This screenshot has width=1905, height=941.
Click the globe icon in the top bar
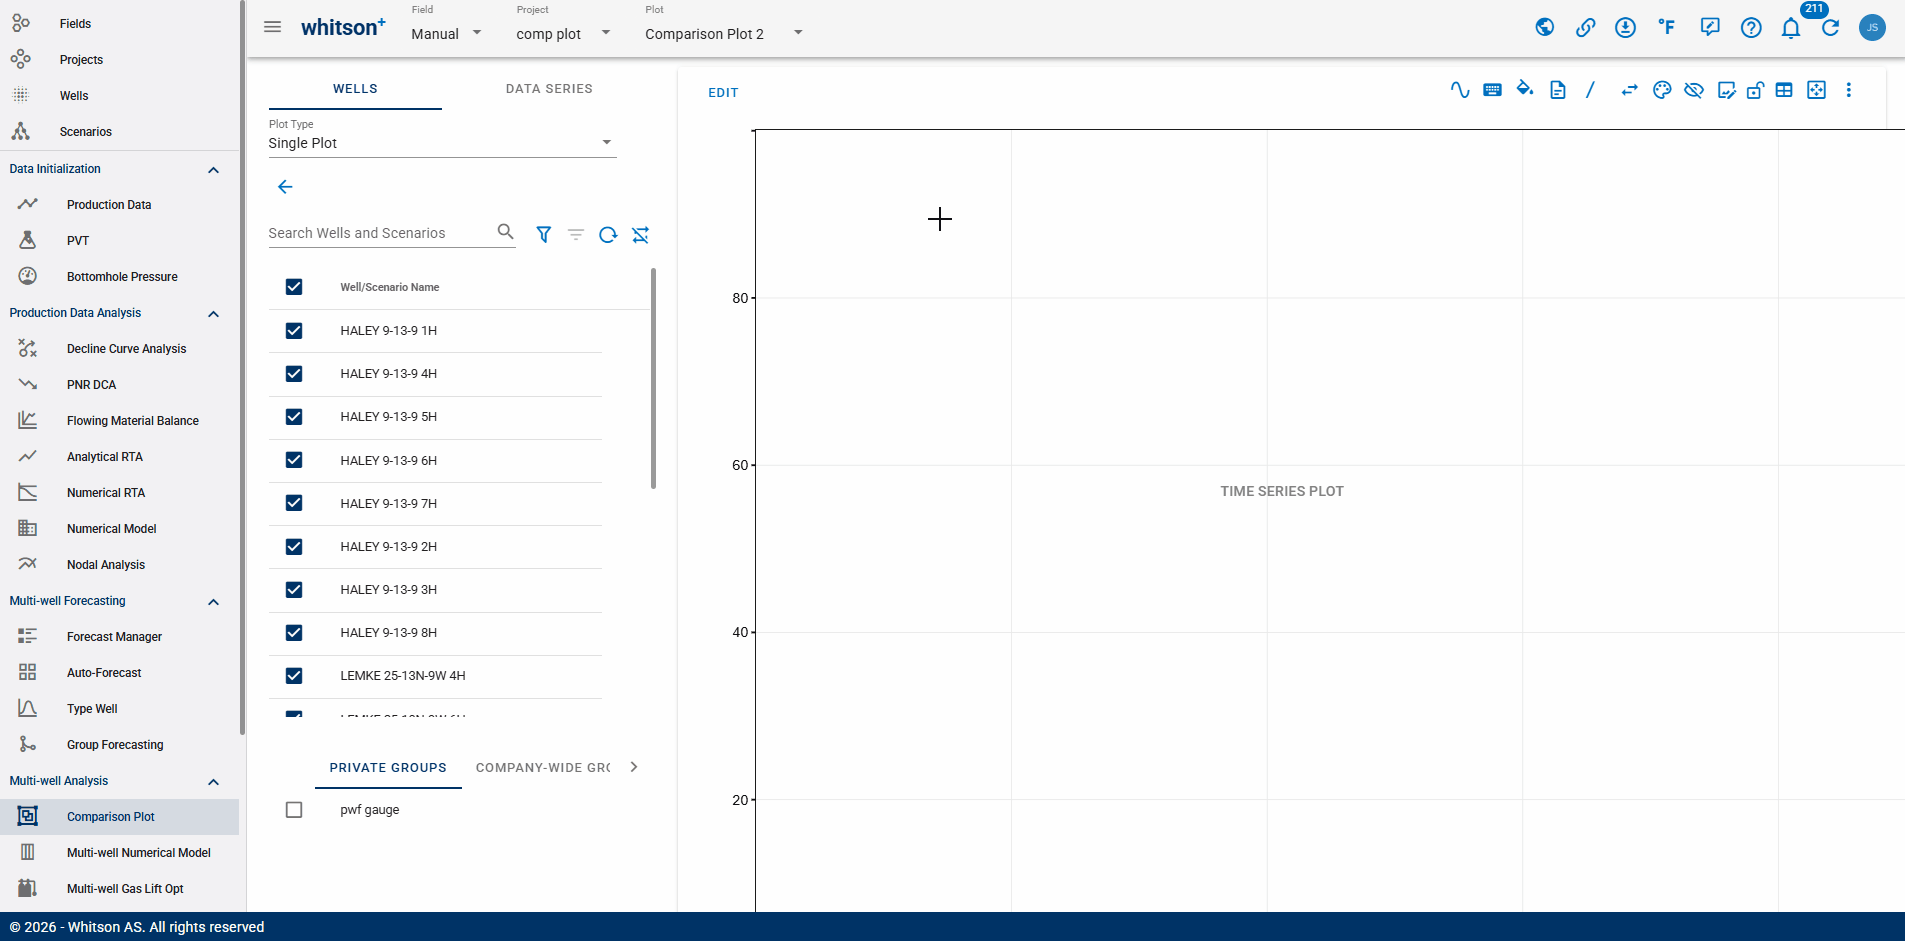click(1545, 28)
